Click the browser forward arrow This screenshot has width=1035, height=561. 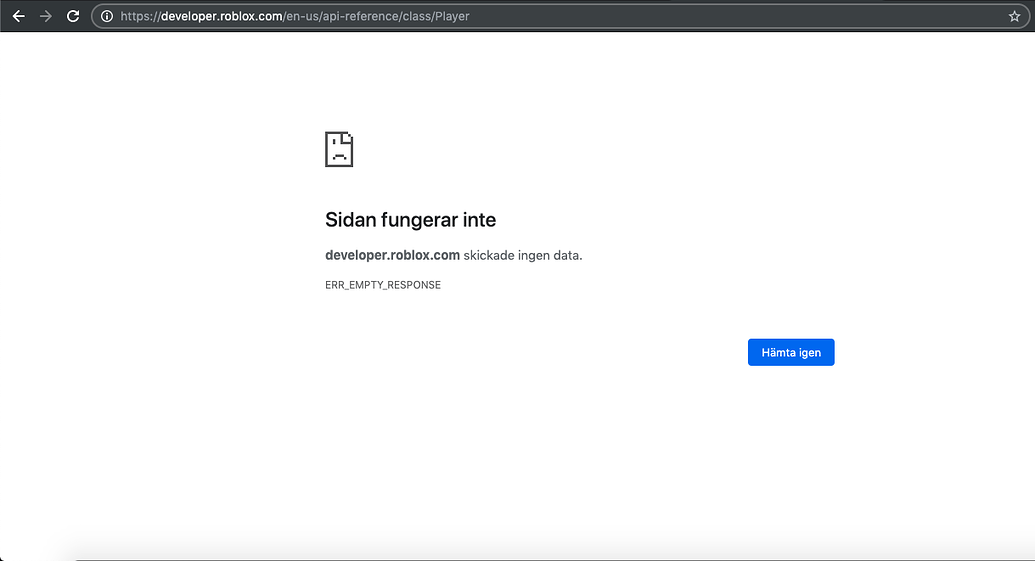click(46, 16)
